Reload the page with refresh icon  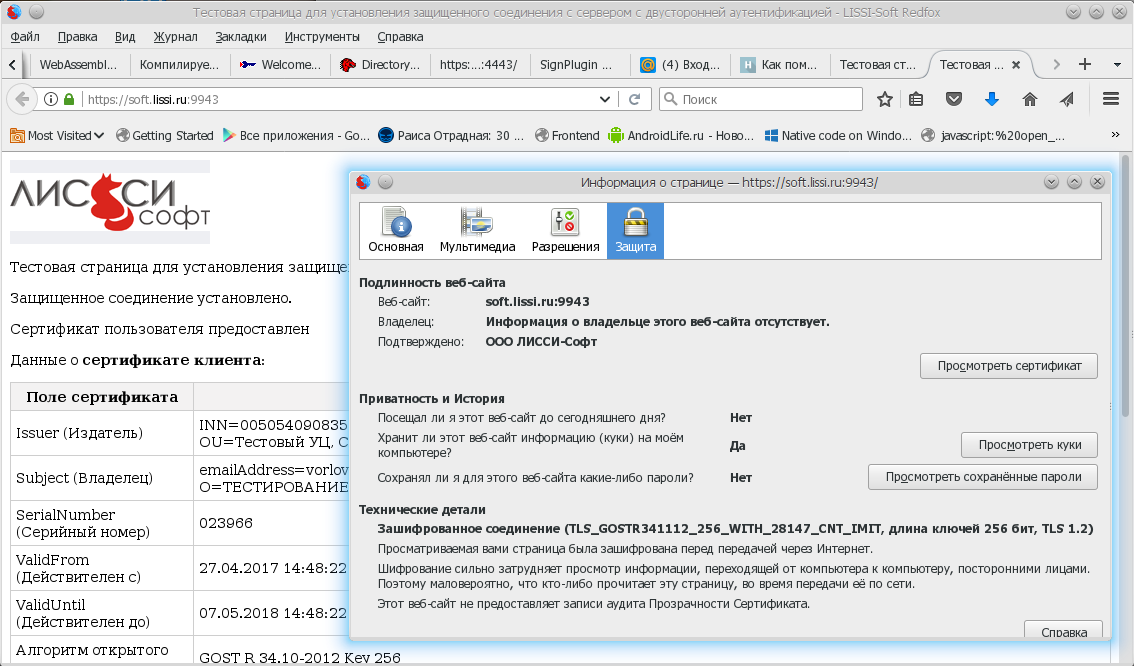(x=633, y=99)
